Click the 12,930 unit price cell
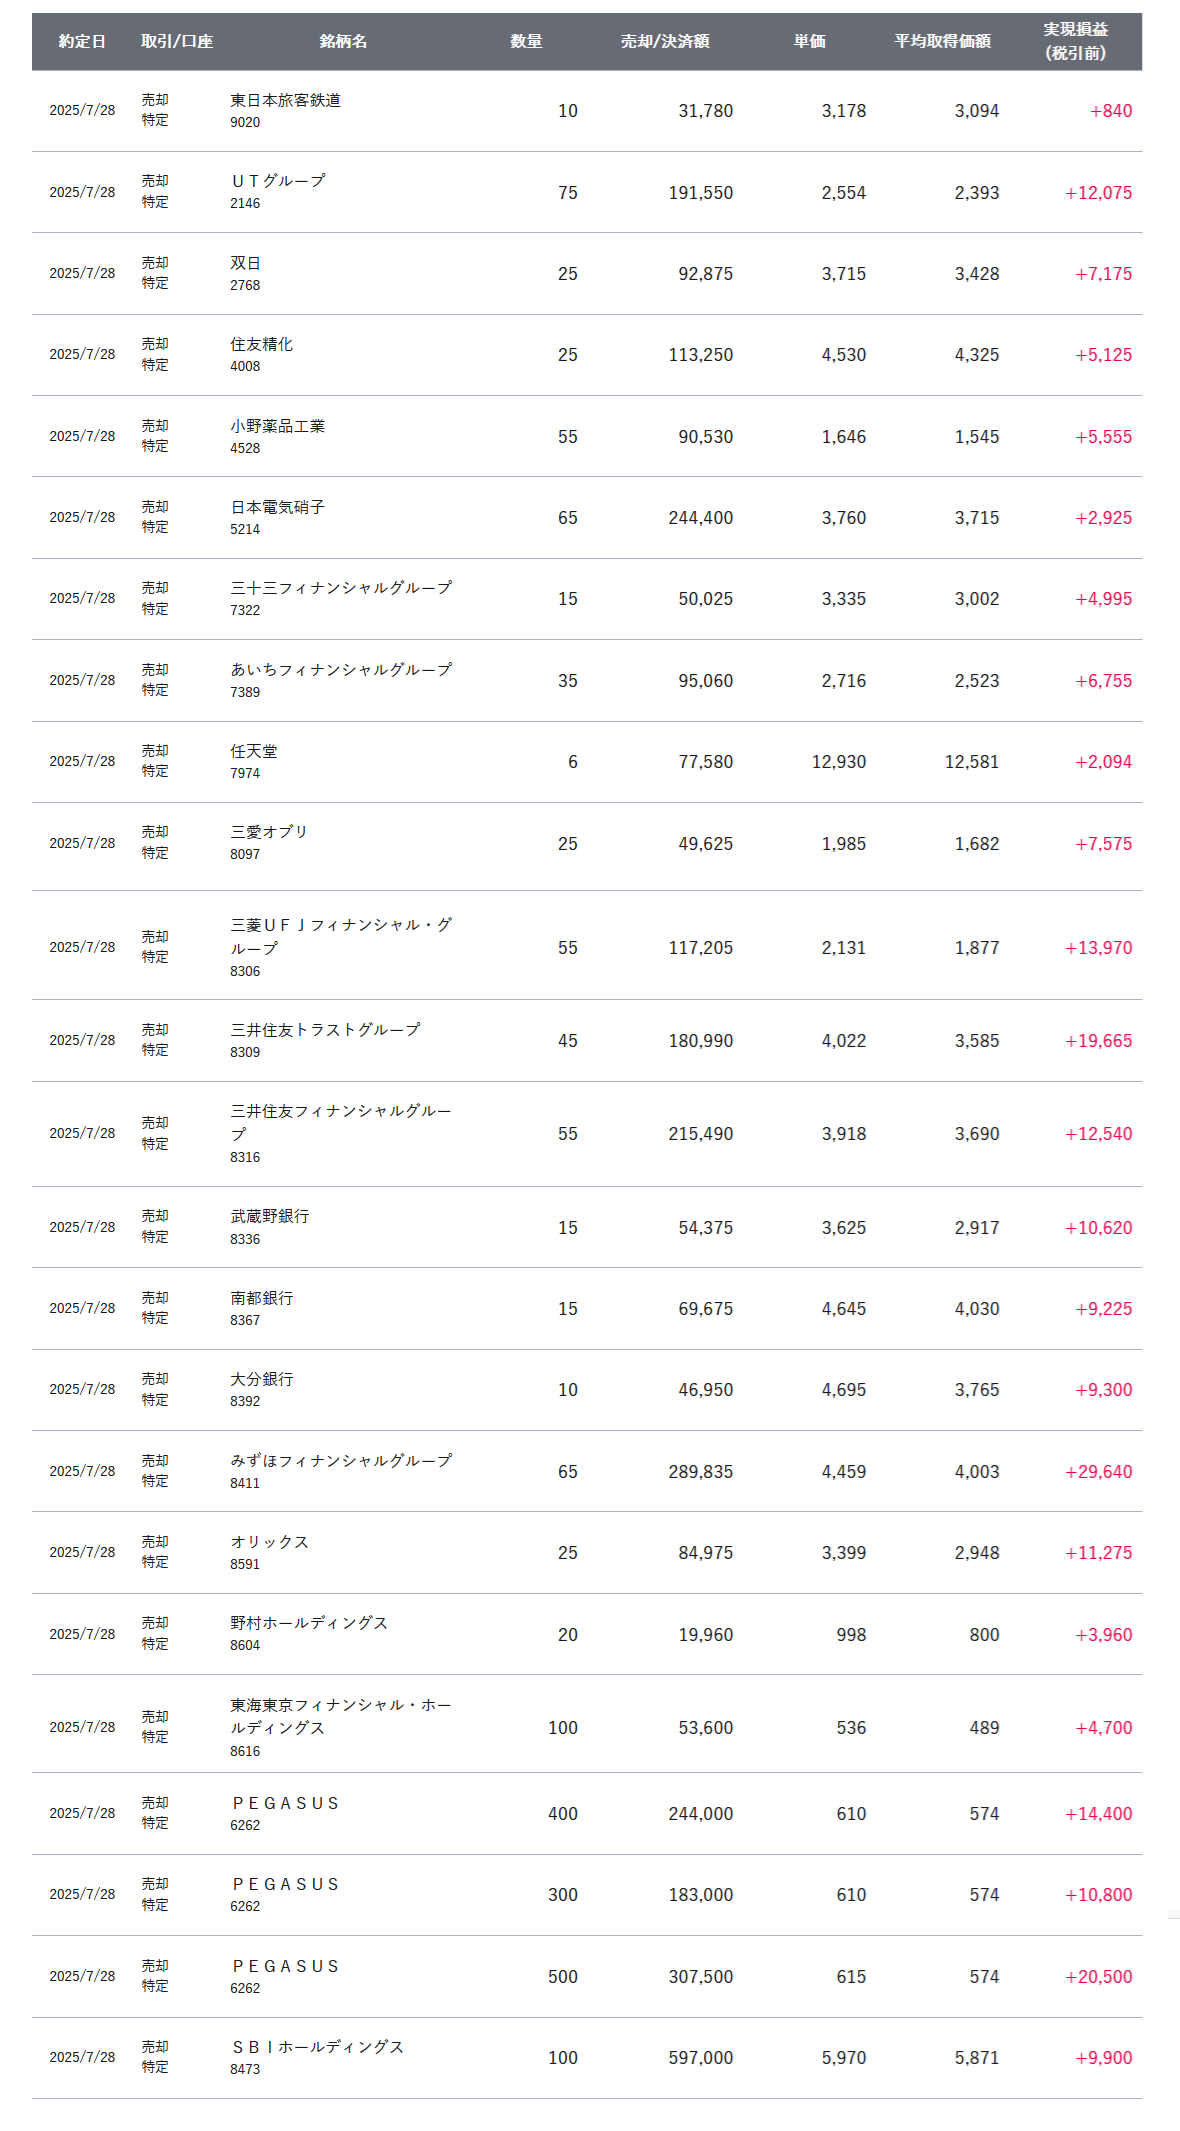Image resolution: width=1180 pixels, height=2131 pixels. tap(838, 762)
